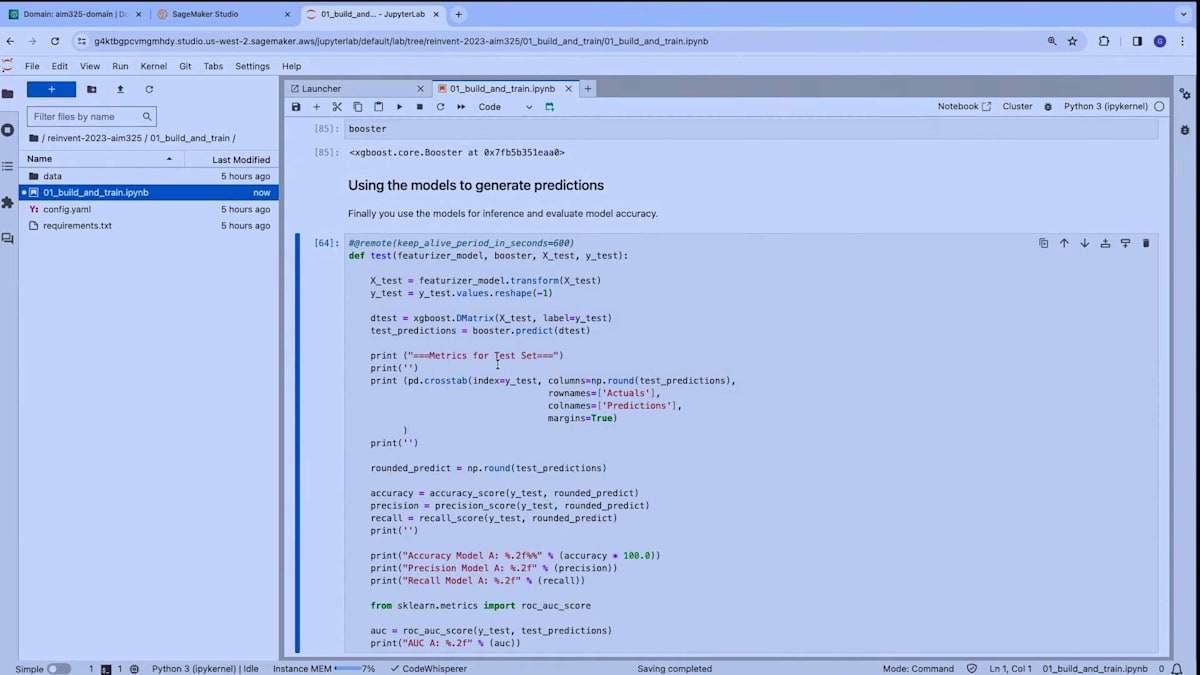Open the Settings menu
The image size is (1200, 675).
[252, 66]
